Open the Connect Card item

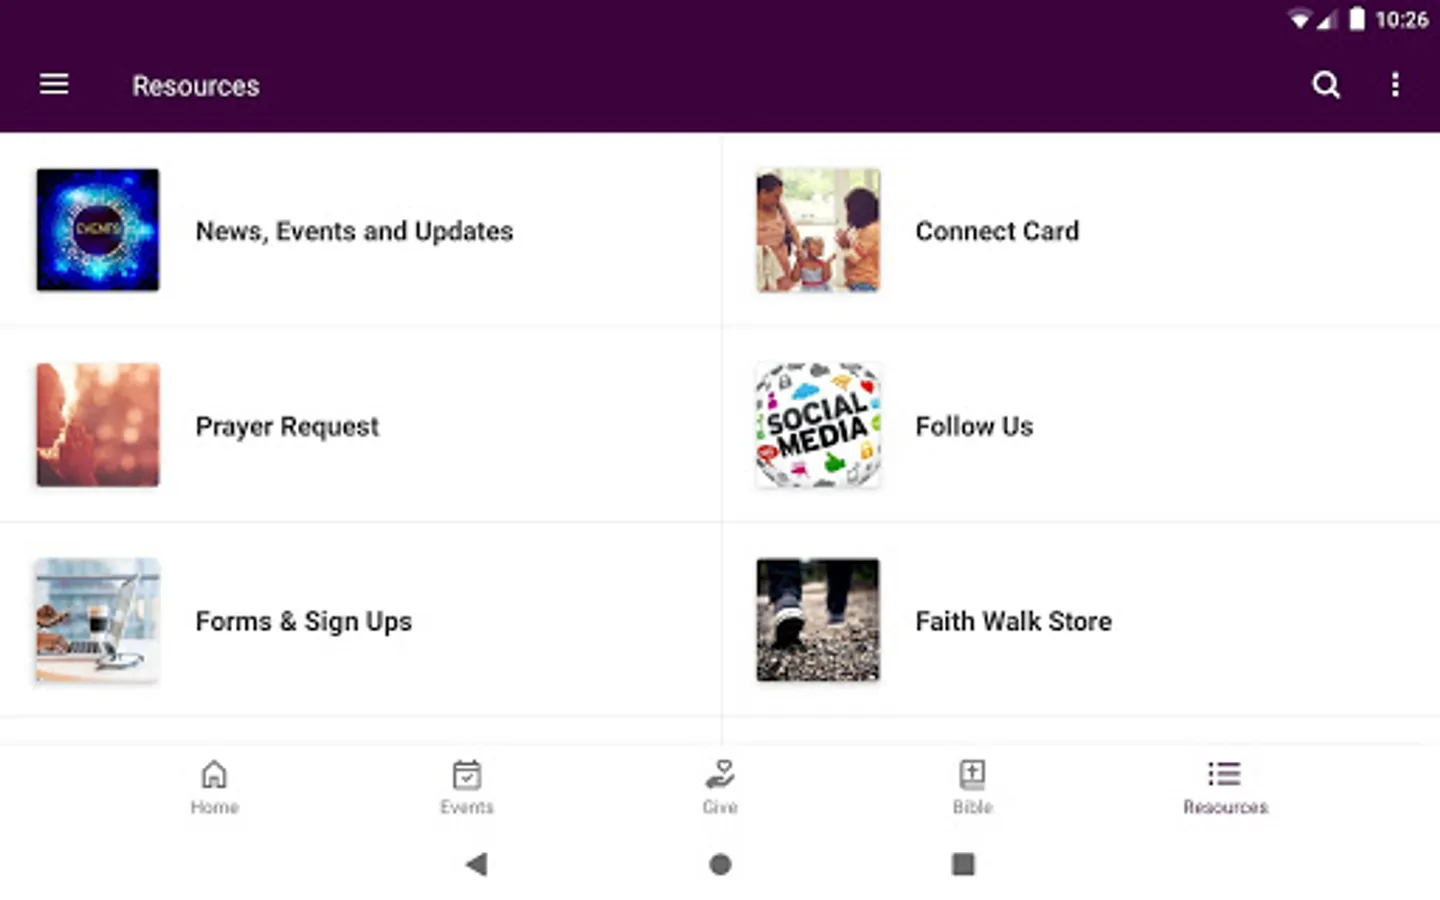click(x=997, y=231)
